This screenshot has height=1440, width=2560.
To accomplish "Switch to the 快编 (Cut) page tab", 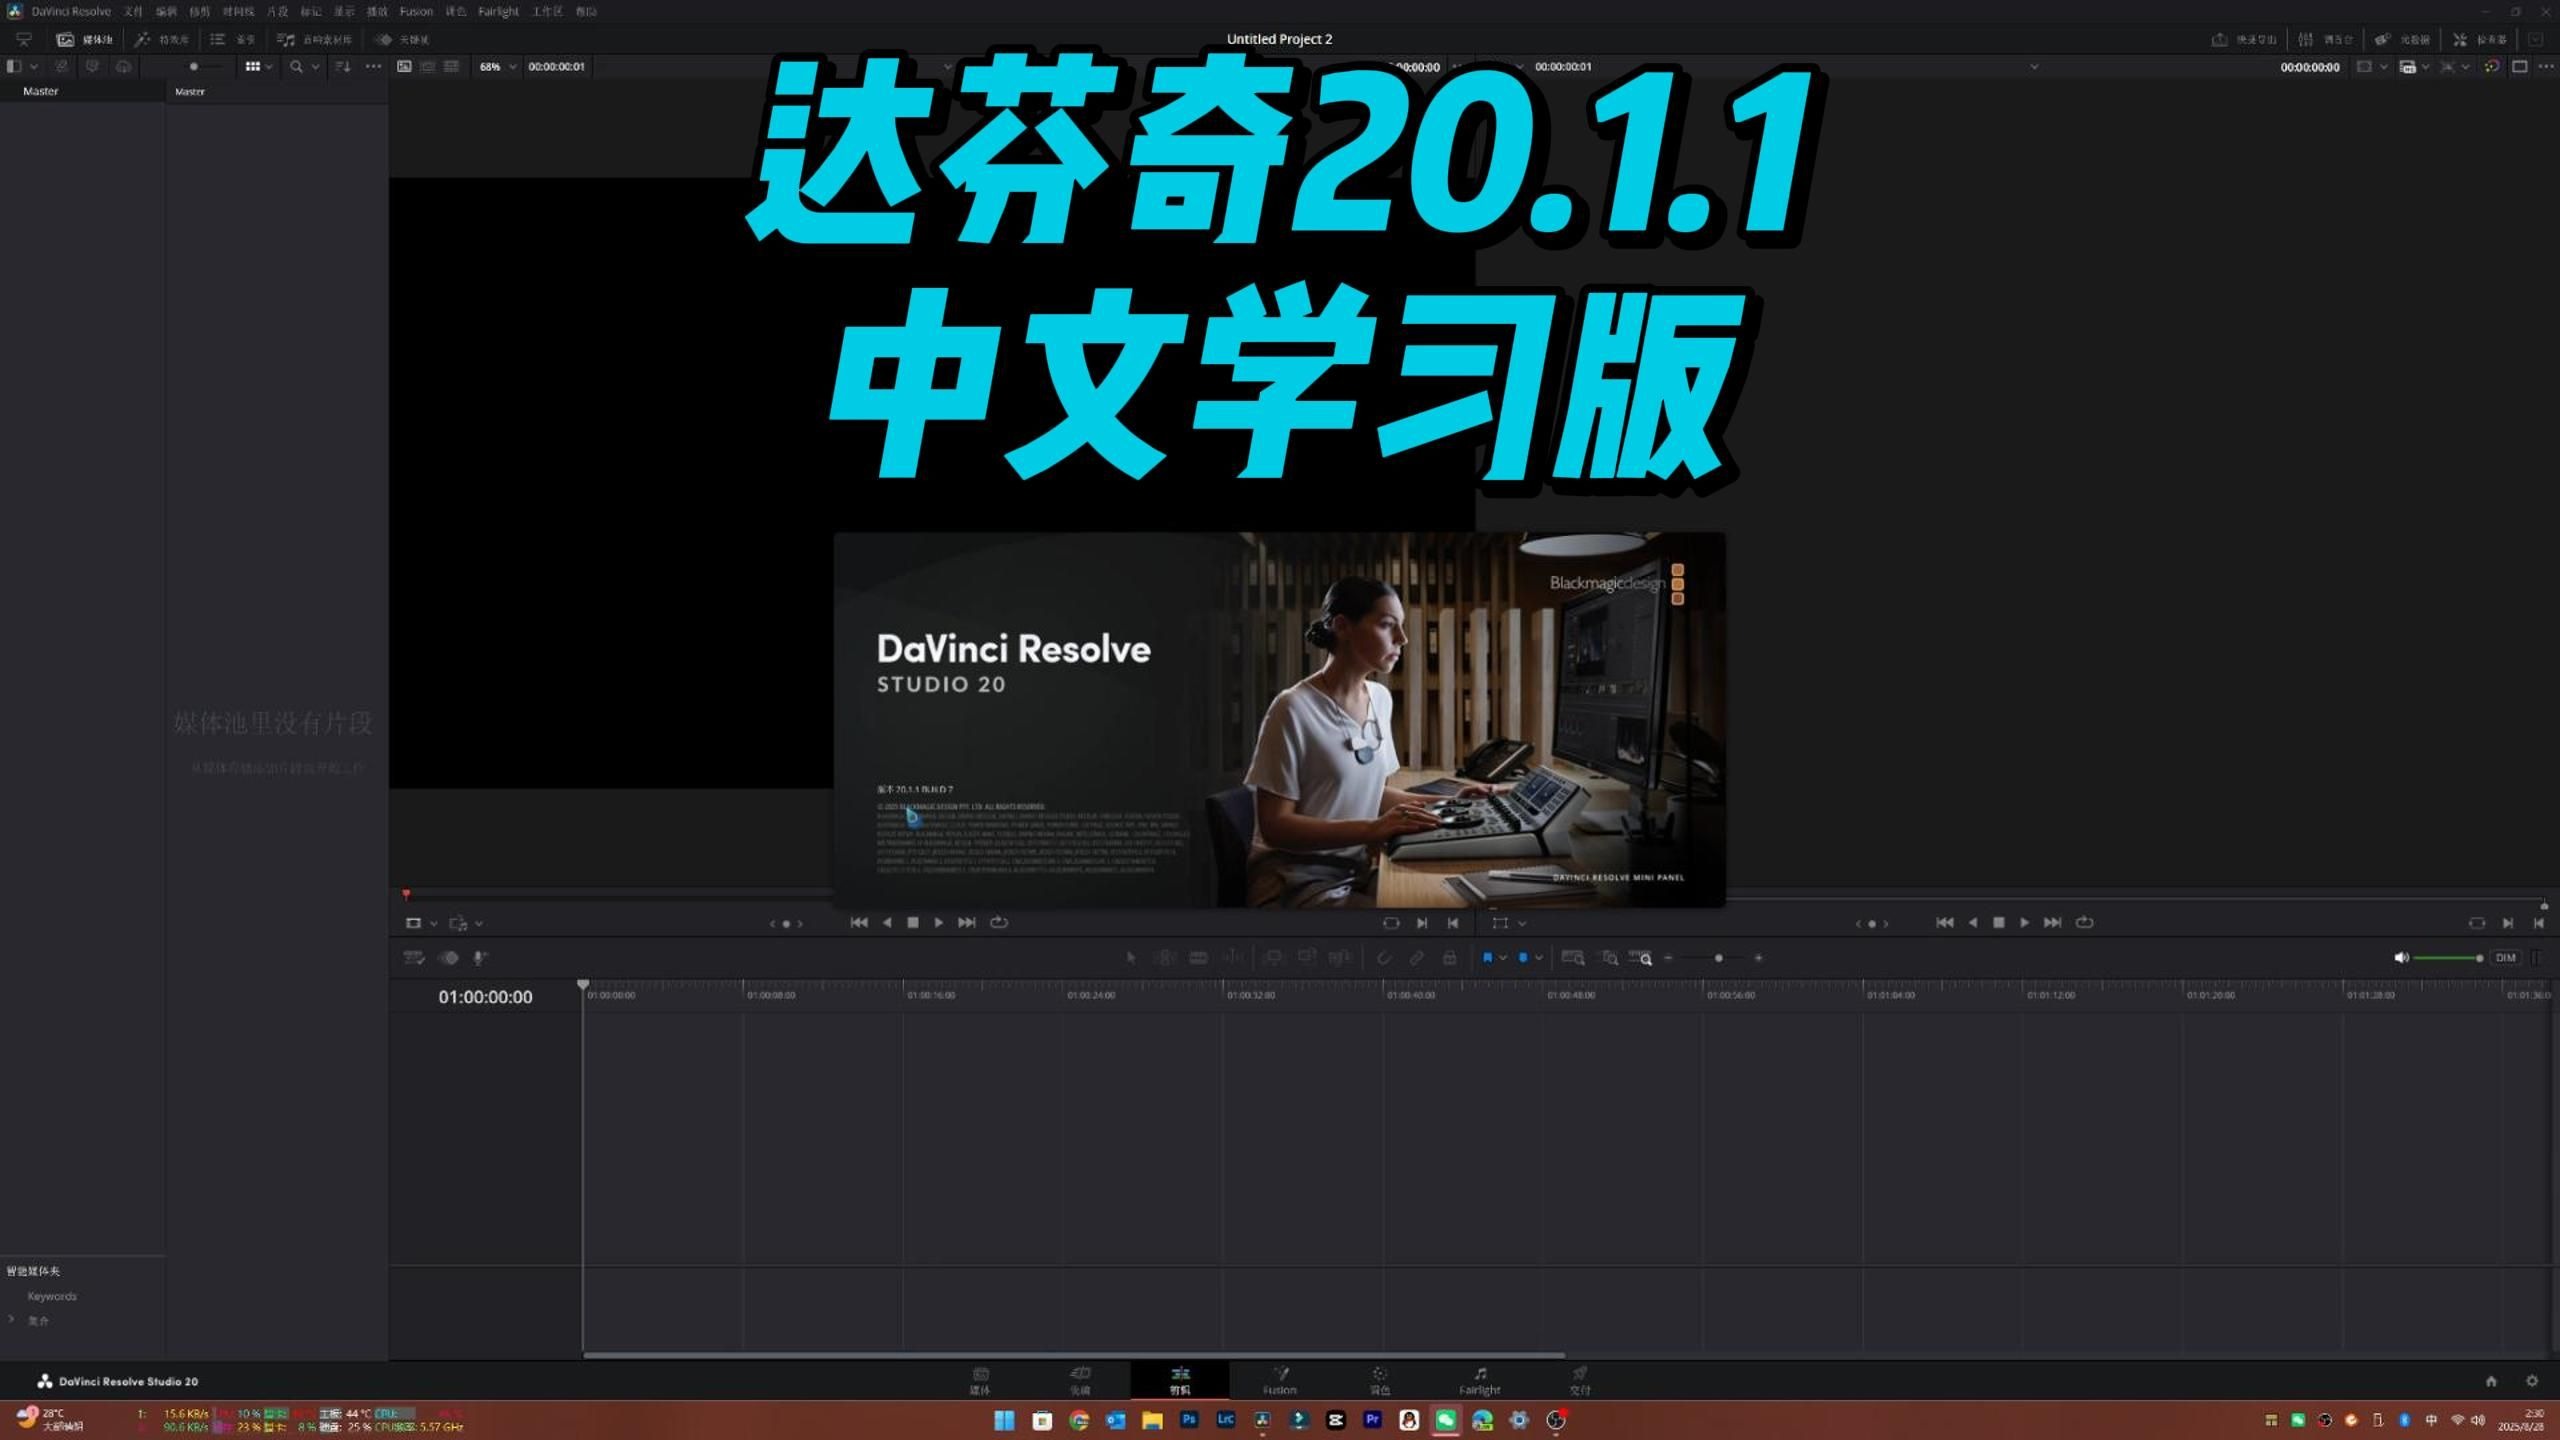I will click(1080, 1381).
